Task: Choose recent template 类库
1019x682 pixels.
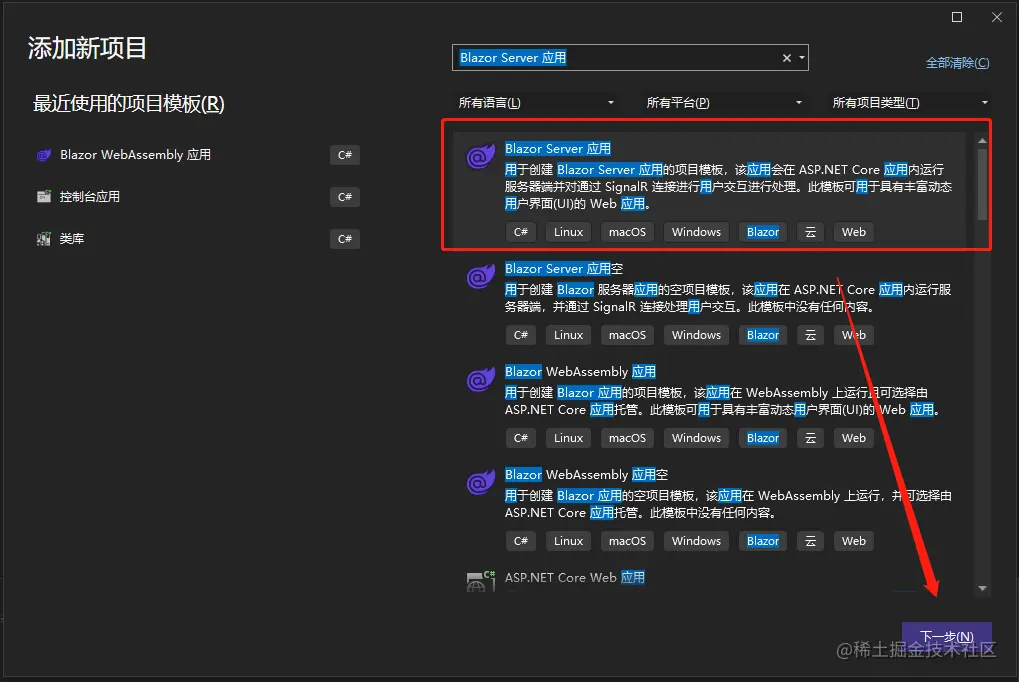Action: [71, 239]
